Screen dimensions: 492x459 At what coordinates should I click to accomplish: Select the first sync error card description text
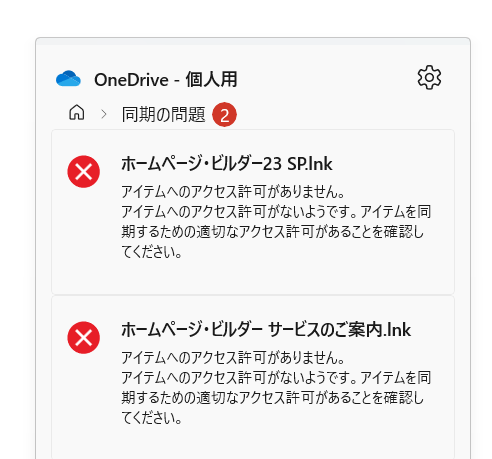(276, 222)
